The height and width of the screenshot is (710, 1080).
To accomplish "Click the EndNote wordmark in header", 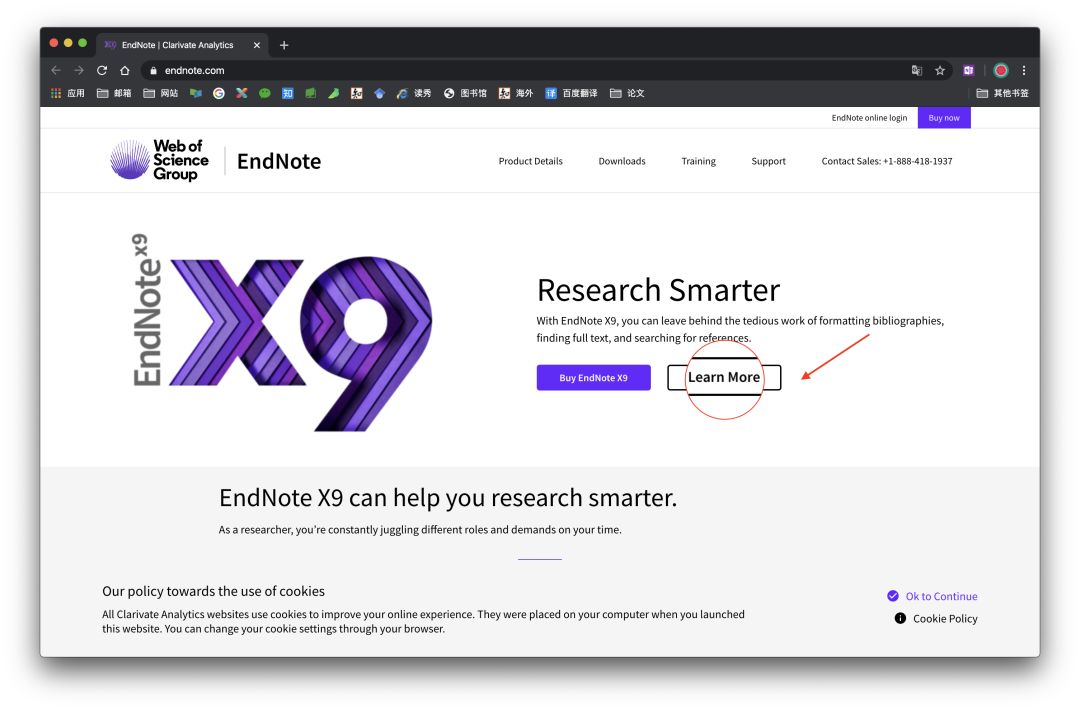I will point(279,161).
